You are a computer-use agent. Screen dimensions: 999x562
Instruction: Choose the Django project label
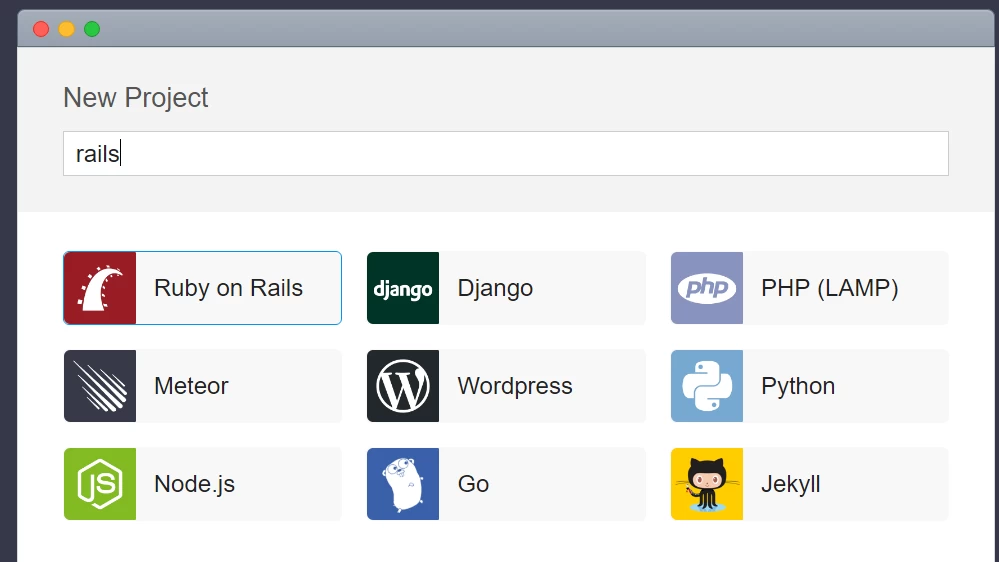495,289
